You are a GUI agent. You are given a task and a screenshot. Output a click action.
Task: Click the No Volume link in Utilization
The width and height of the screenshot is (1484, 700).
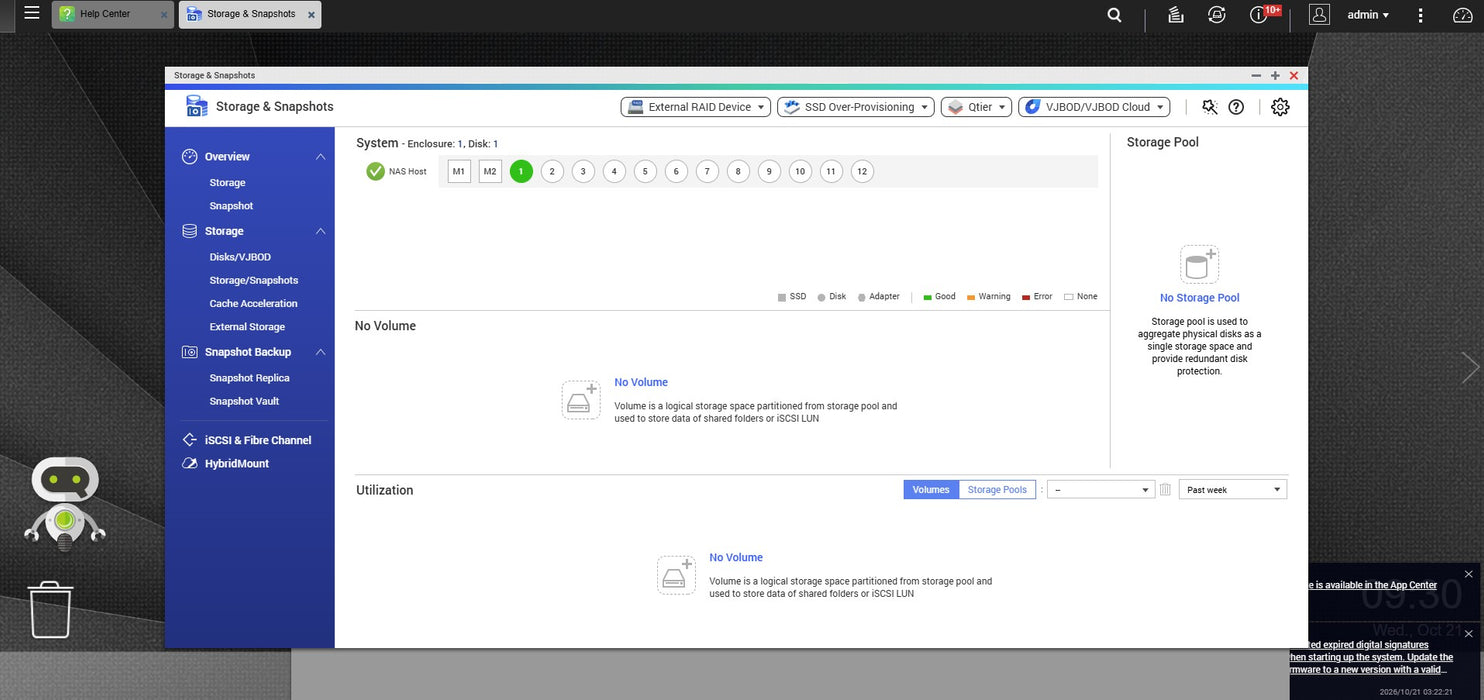tap(736, 558)
